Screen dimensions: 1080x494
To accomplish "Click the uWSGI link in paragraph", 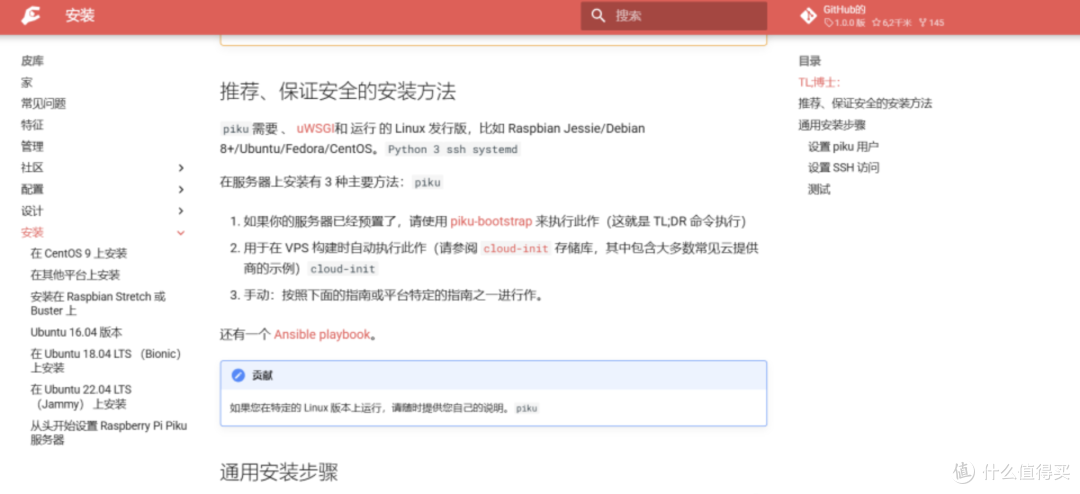I will coord(315,128).
